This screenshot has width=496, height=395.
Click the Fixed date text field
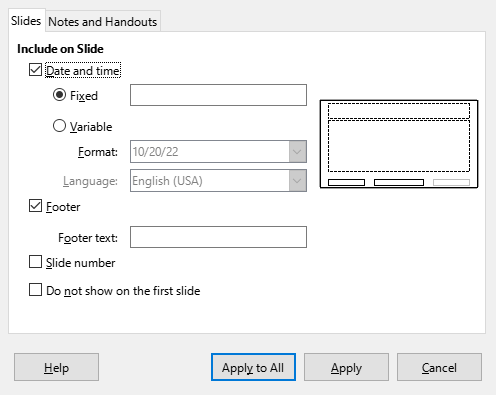pos(218,95)
